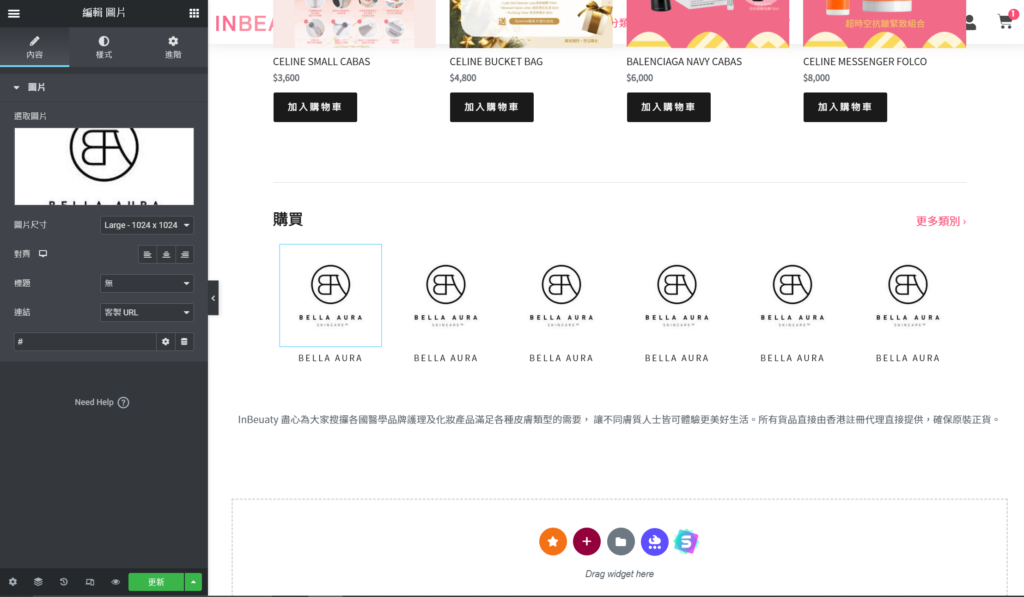Align image to the right
The width and height of the screenshot is (1024, 597).
[x=185, y=254]
